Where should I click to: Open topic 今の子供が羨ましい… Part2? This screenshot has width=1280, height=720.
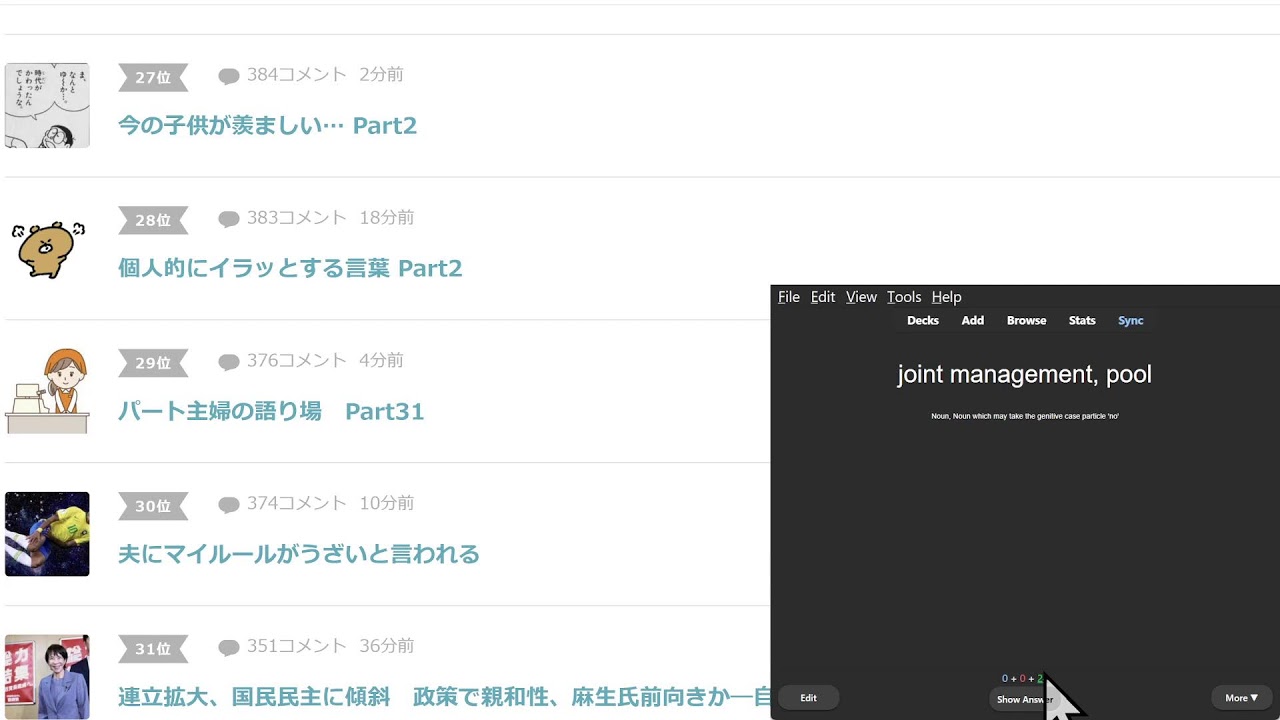(x=267, y=126)
